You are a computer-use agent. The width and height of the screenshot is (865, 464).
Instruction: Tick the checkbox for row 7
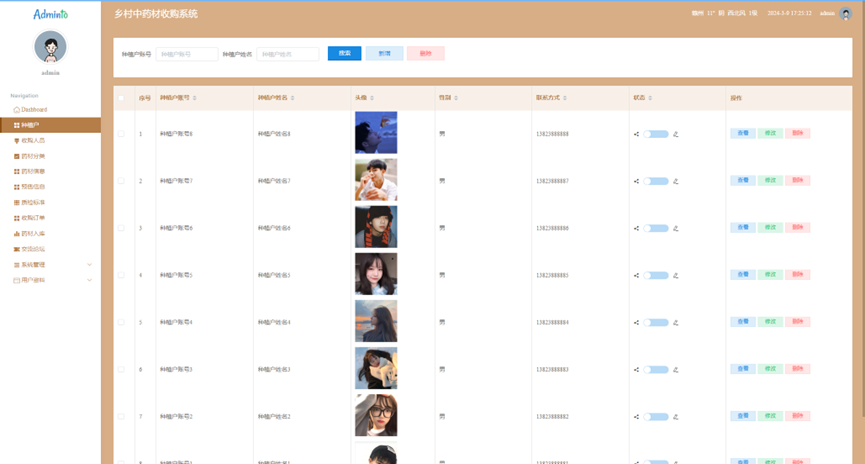(x=121, y=417)
